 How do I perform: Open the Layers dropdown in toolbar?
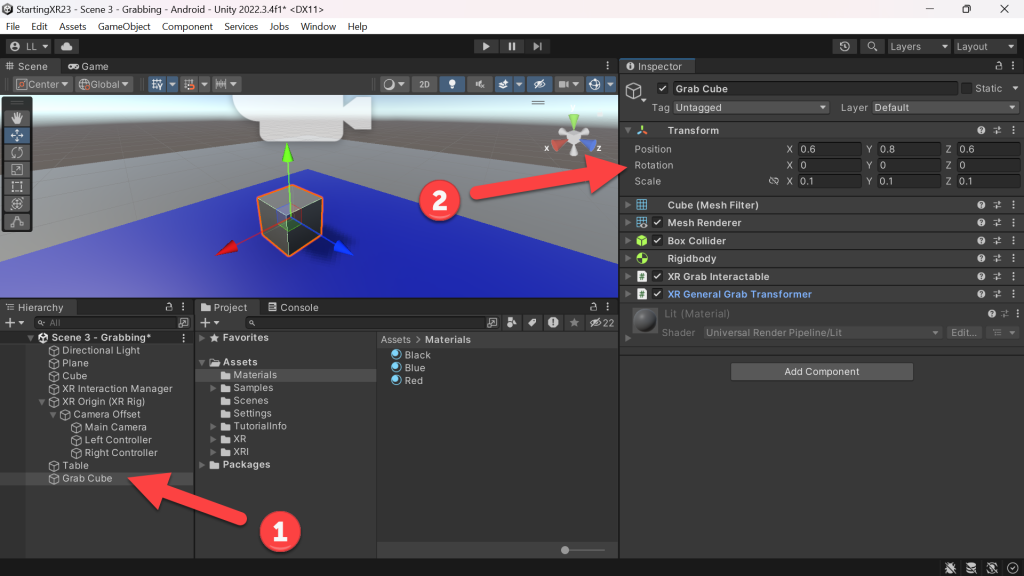click(x=919, y=46)
